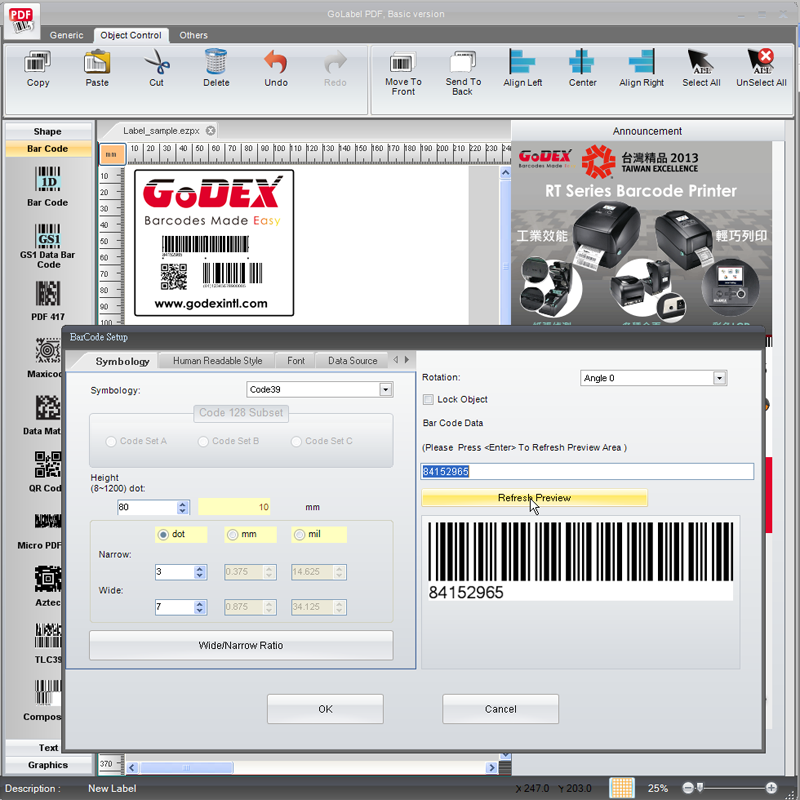
Task: Open the Symbology Code39 dropdown
Action: [x=386, y=390]
